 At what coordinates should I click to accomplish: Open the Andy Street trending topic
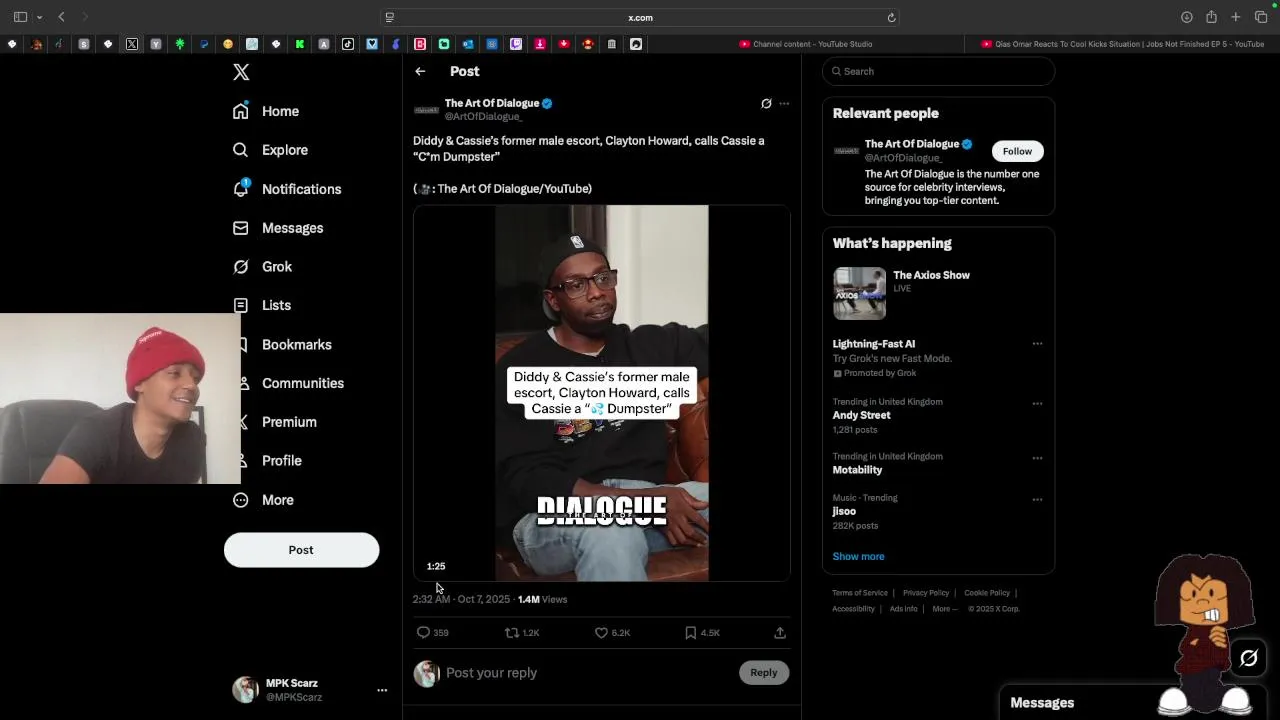861,415
